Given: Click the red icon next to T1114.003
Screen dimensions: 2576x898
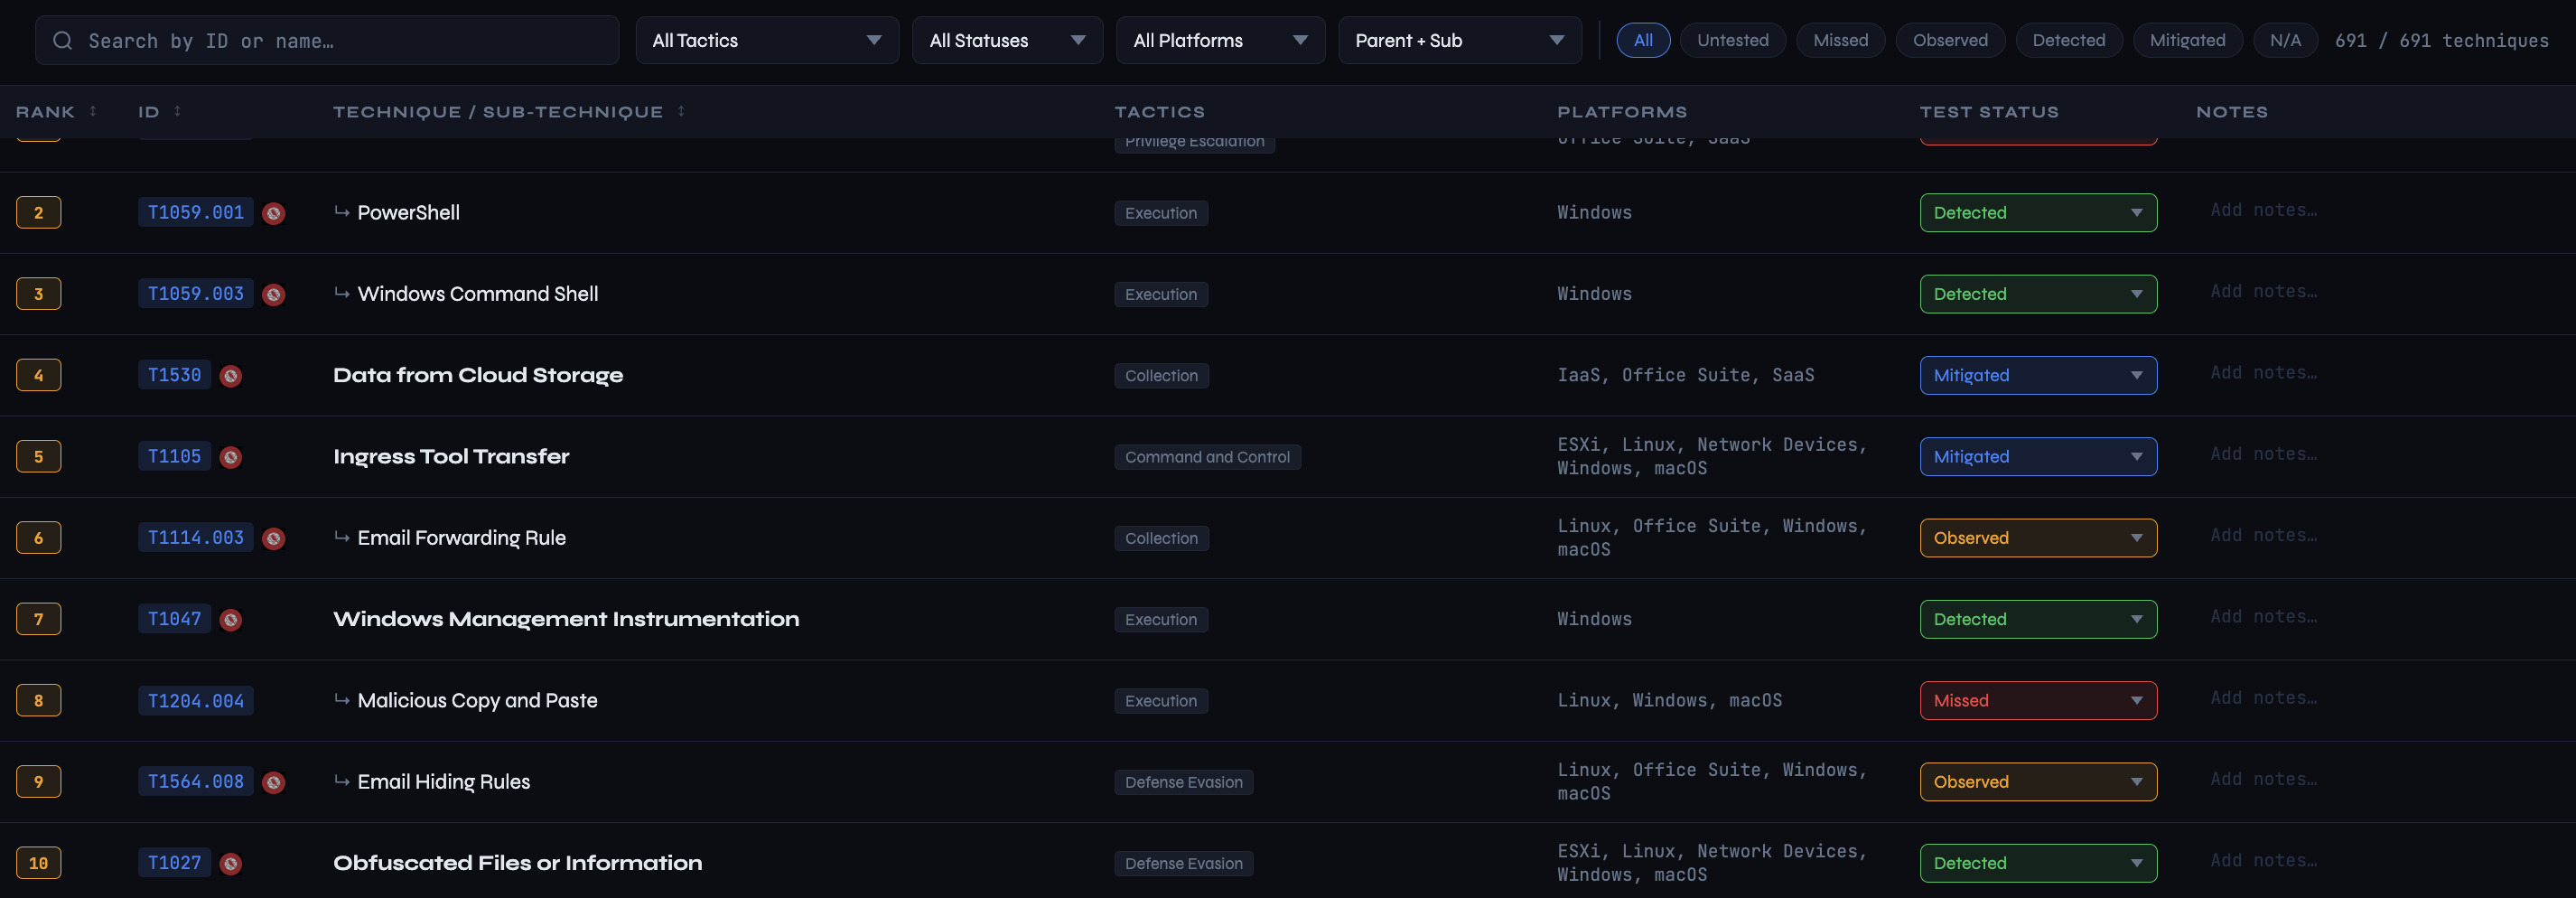Looking at the screenshot, I should point(273,539).
